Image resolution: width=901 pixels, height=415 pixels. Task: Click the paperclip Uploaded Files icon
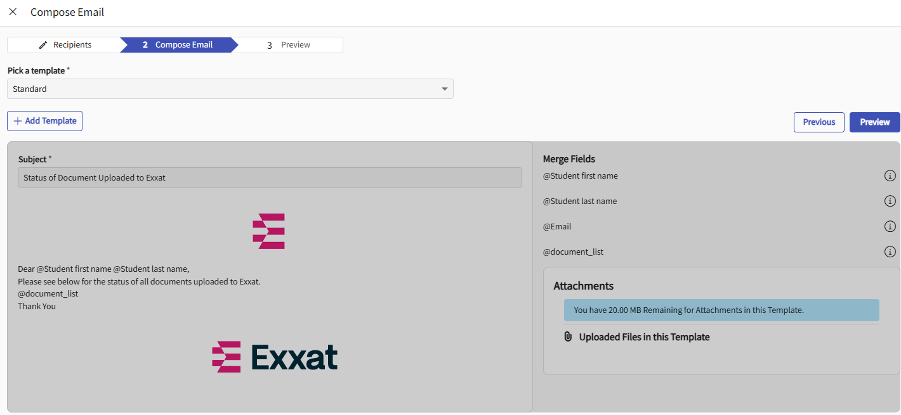(x=568, y=337)
